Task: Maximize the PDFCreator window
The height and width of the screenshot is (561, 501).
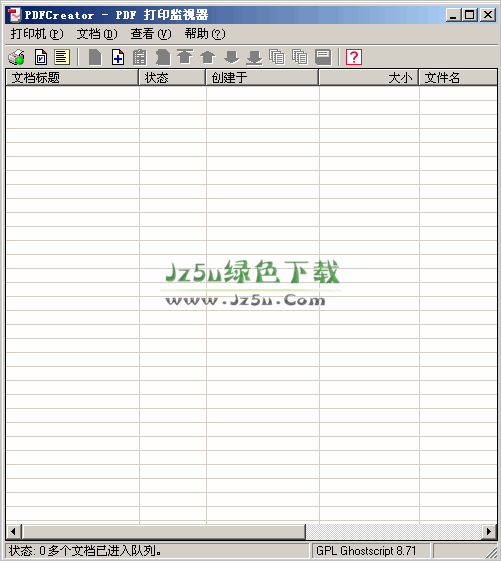Action: pyautogui.click(x=470, y=15)
